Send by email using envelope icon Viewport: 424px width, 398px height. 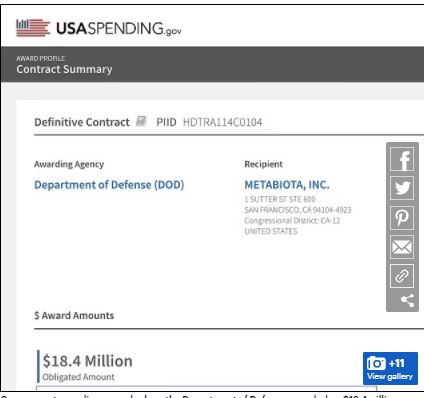(402, 247)
